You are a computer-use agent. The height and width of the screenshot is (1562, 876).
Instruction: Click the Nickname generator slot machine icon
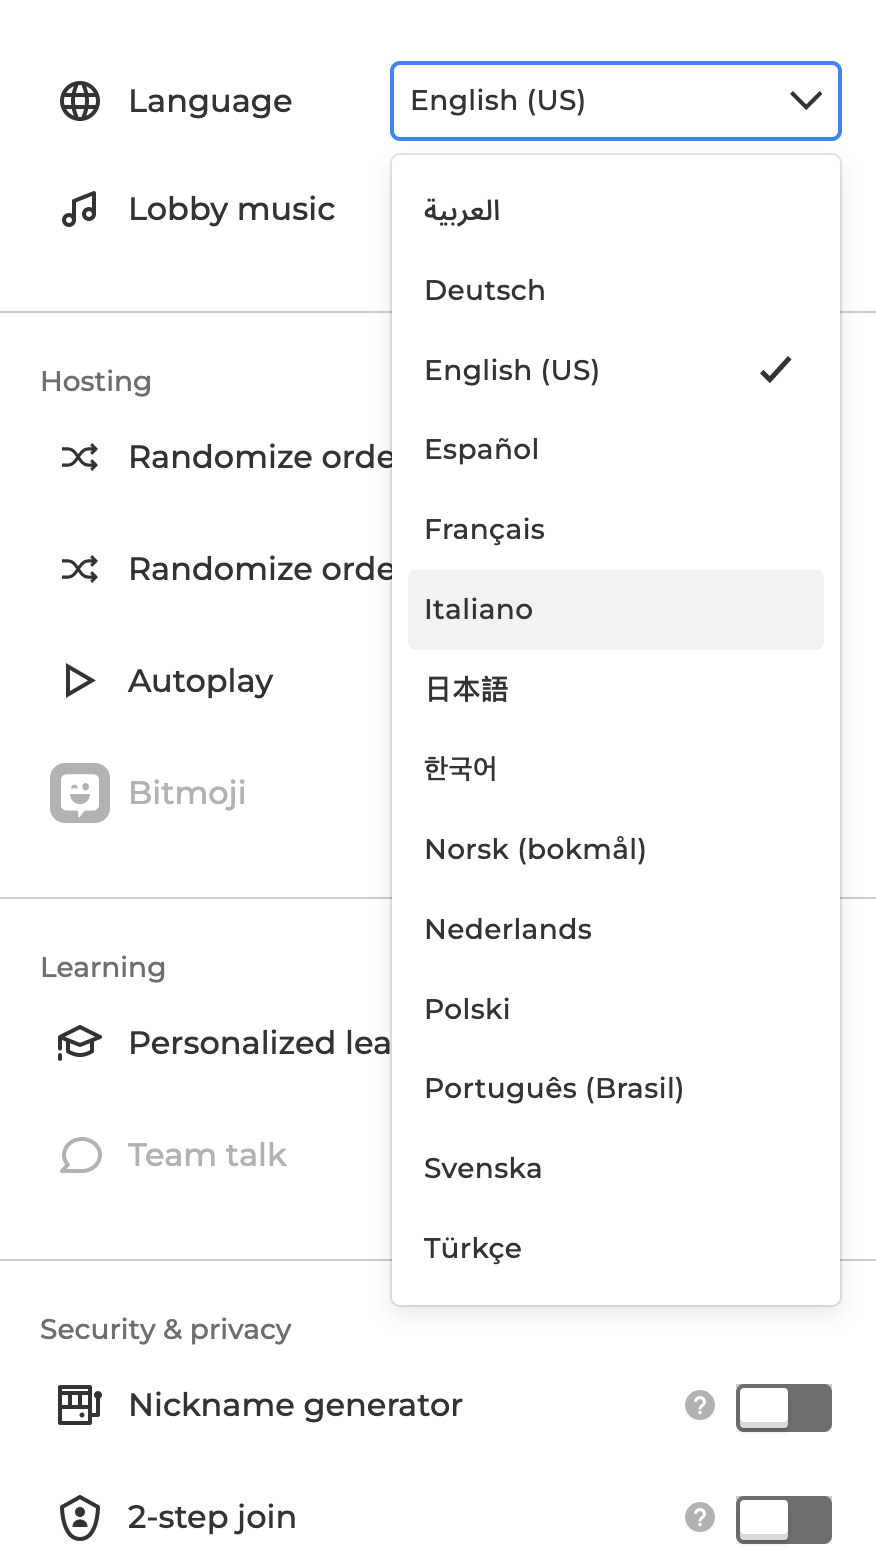(80, 1405)
